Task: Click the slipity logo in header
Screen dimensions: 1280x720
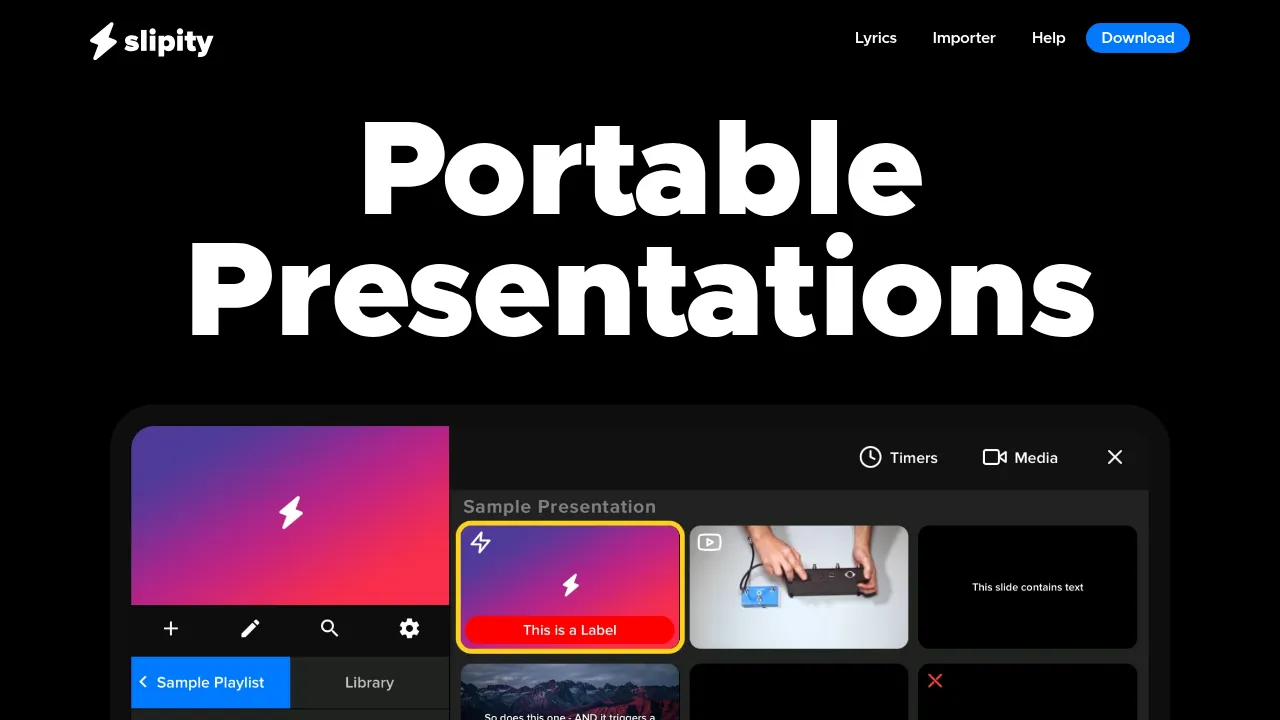Action: [151, 41]
